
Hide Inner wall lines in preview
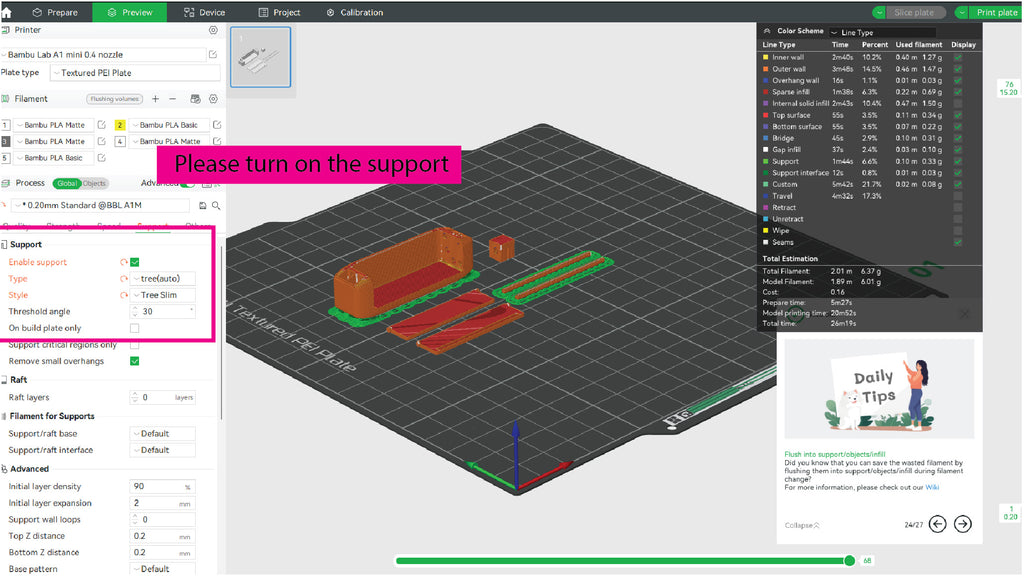tap(957, 57)
